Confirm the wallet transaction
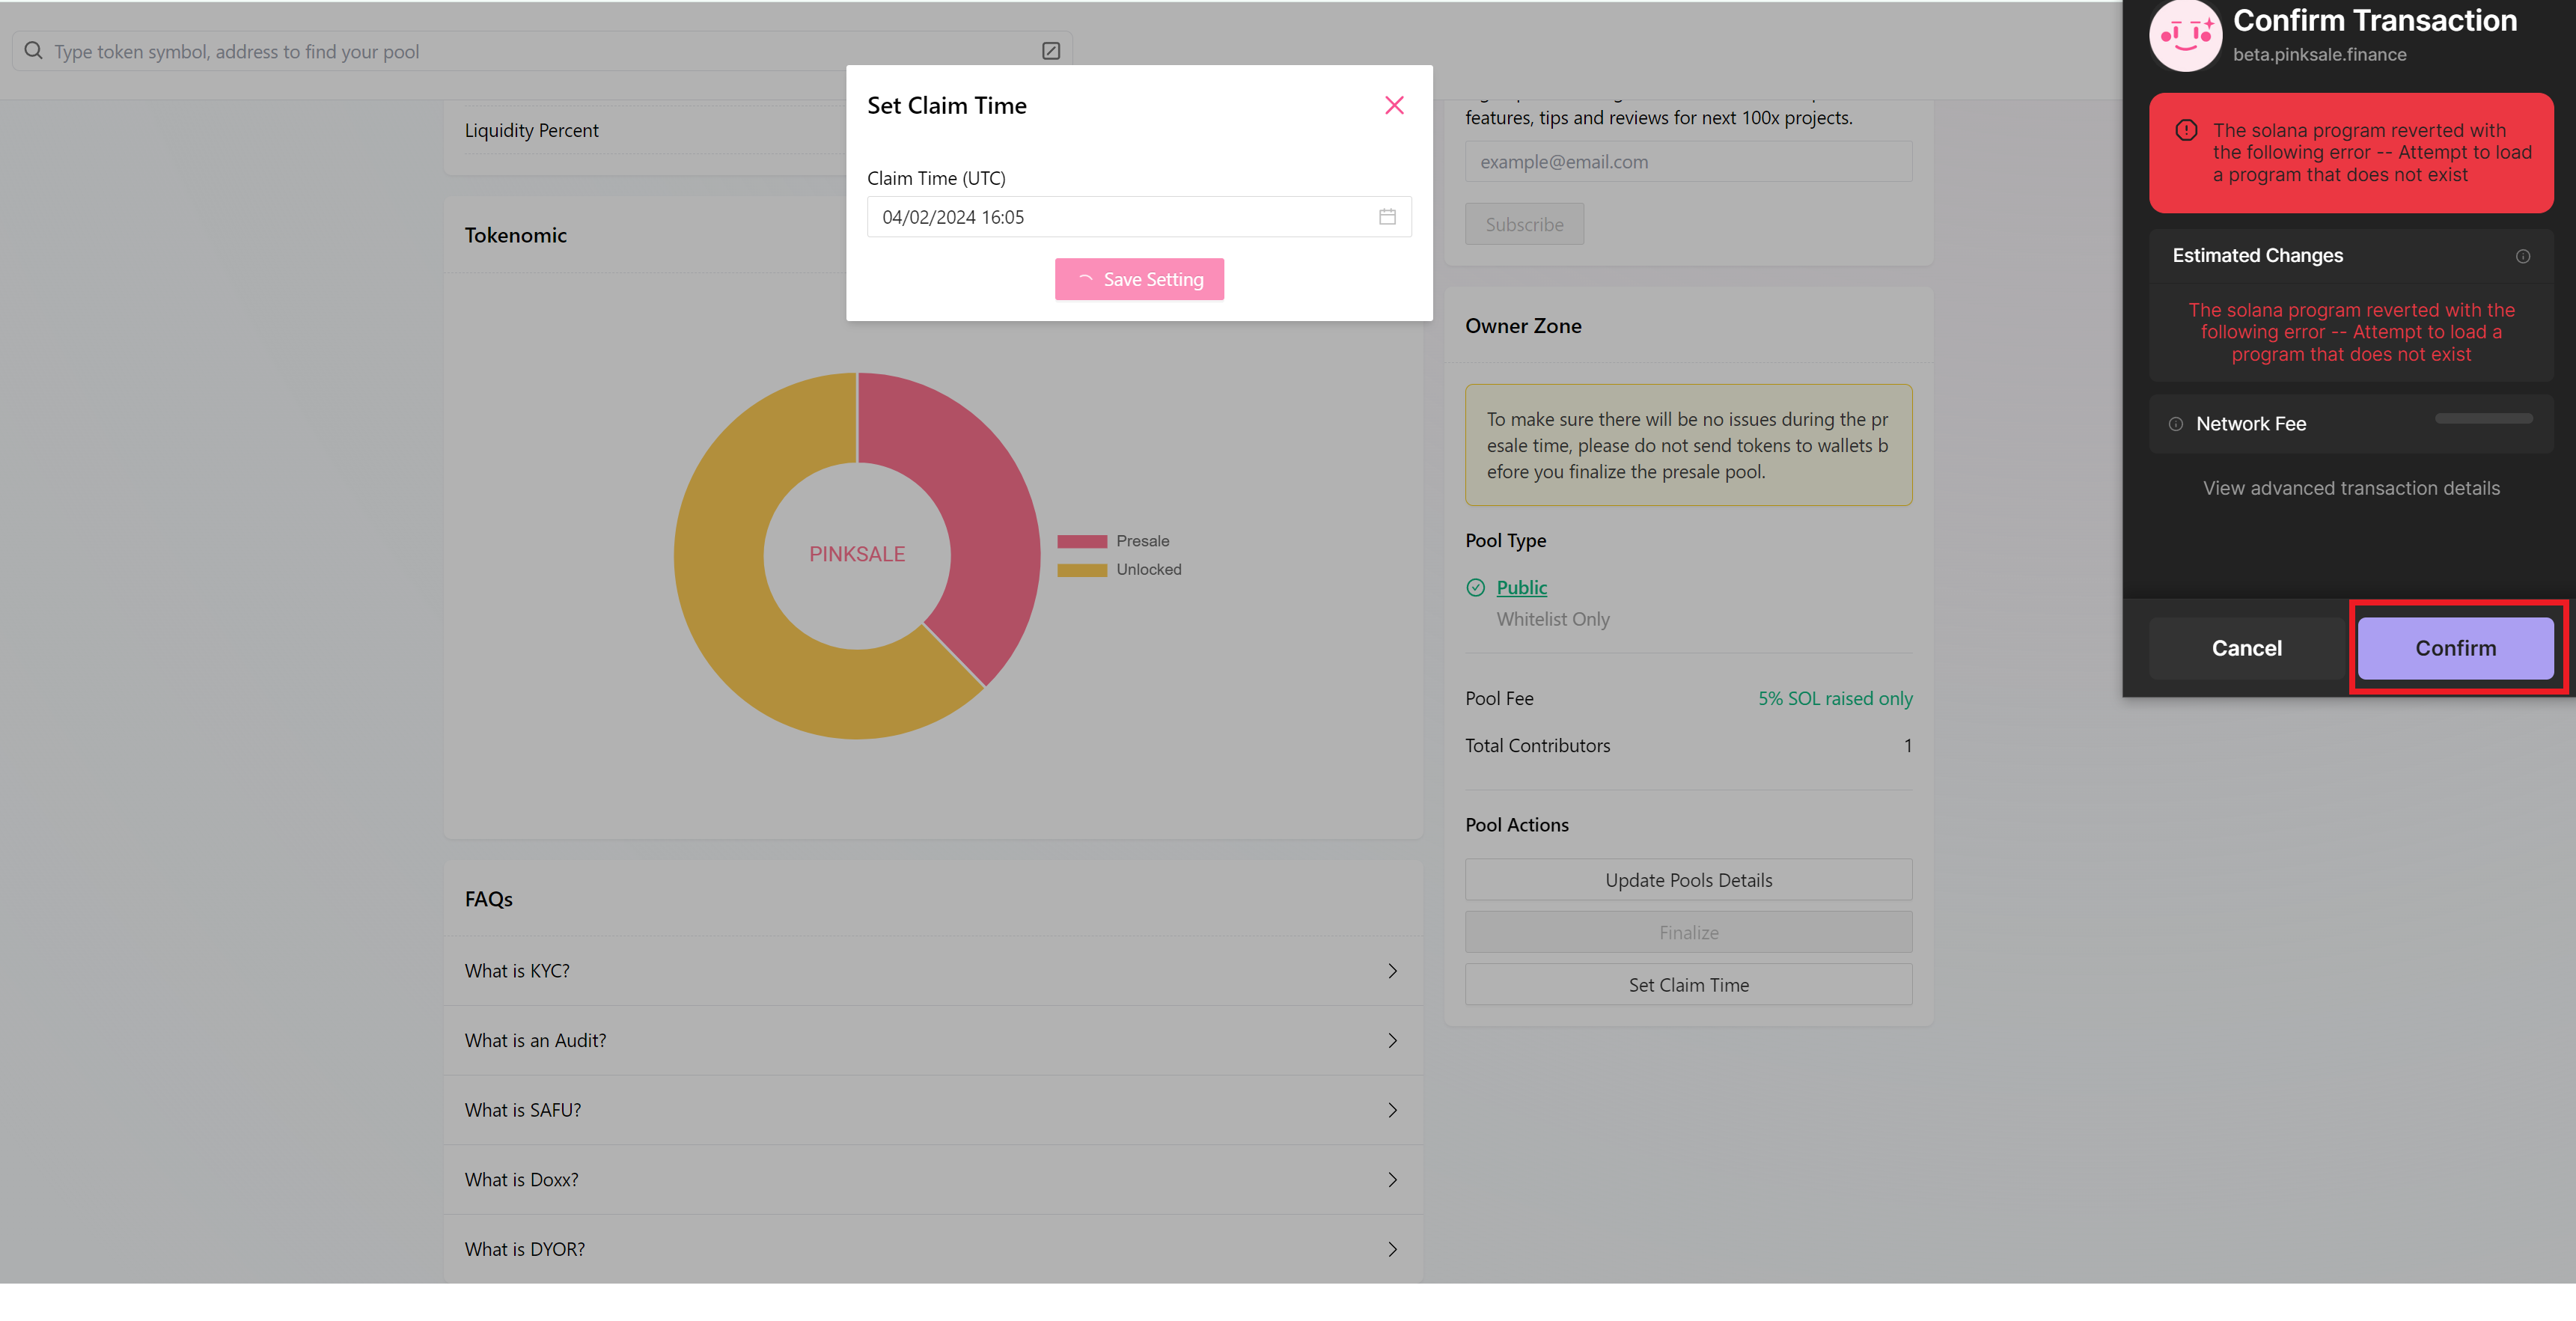The height and width of the screenshot is (1321, 2576). coord(2455,648)
